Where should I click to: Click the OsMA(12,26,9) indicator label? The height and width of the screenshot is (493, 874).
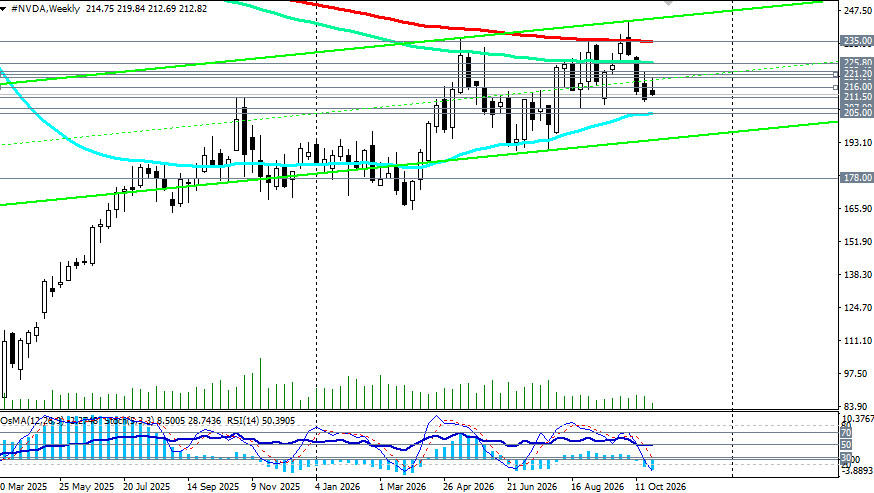pyautogui.click(x=32, y=420)
